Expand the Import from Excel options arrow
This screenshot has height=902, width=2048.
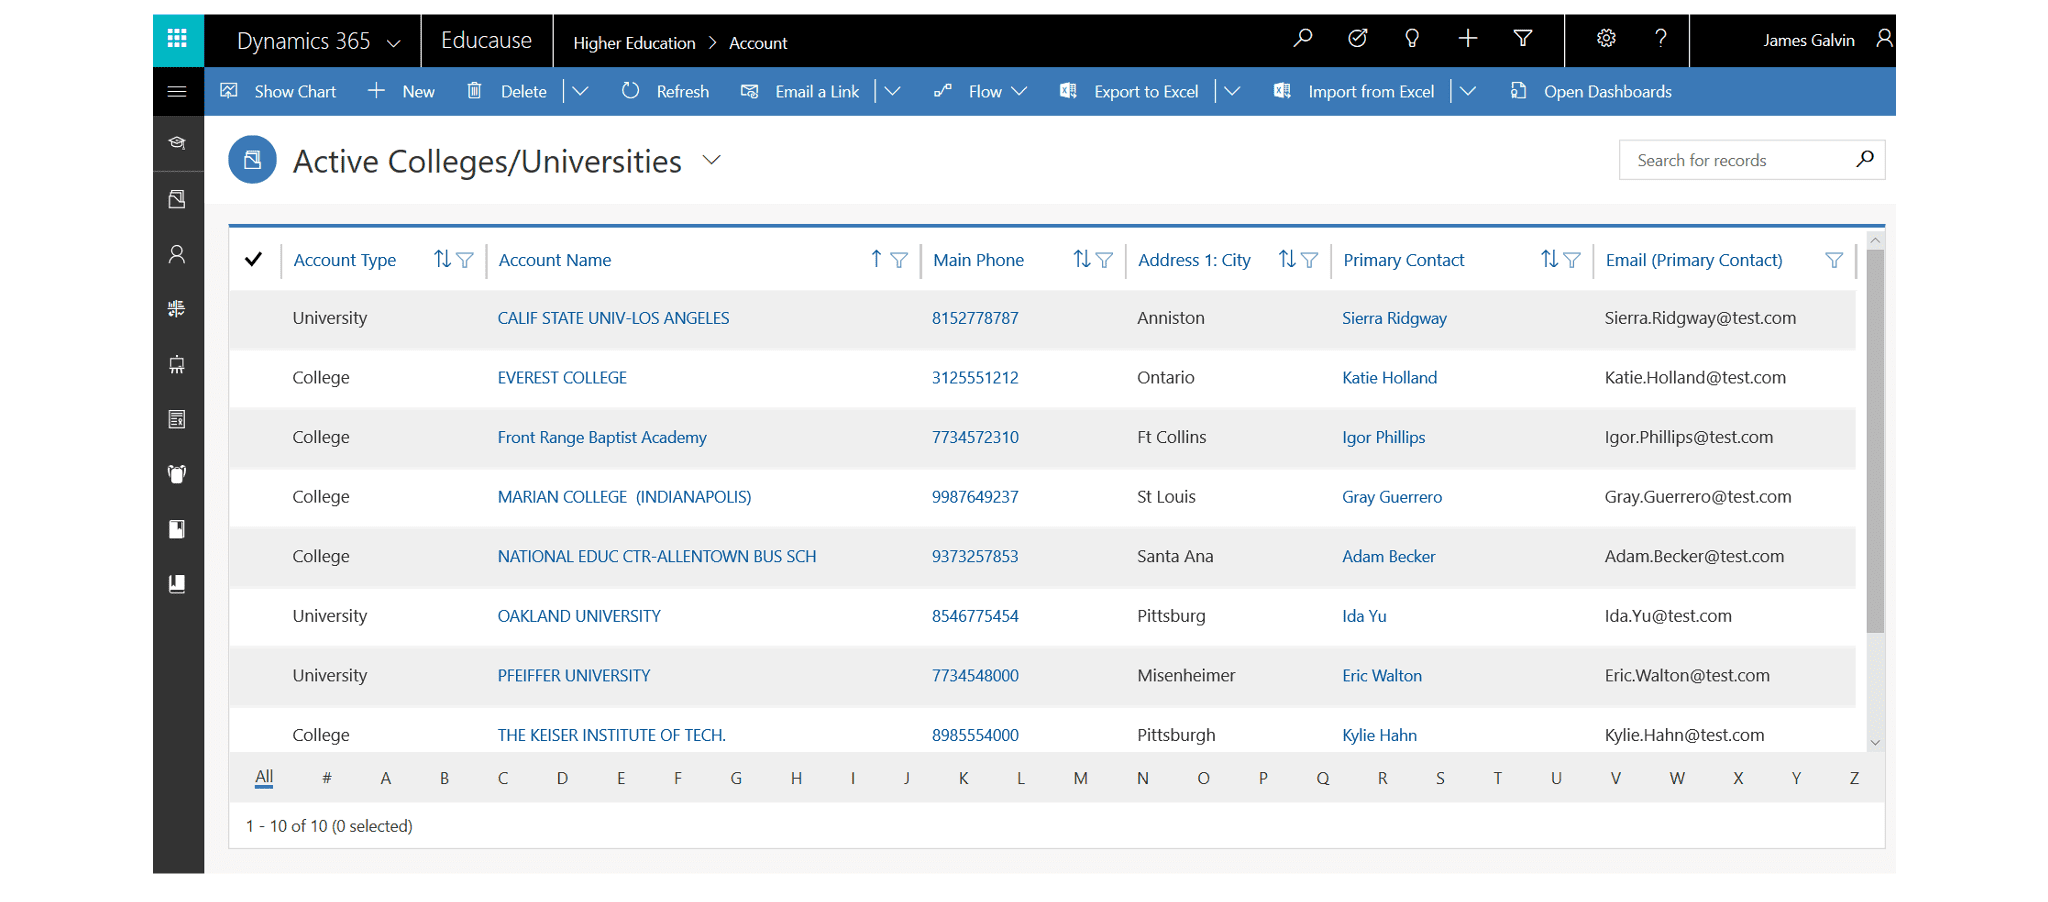click(1468, 91)
